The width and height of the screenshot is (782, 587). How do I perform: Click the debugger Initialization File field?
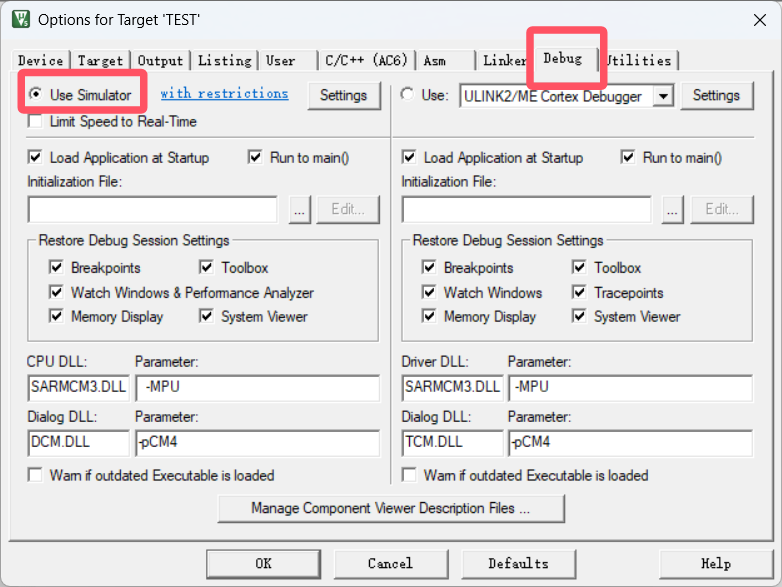(526, 209)
